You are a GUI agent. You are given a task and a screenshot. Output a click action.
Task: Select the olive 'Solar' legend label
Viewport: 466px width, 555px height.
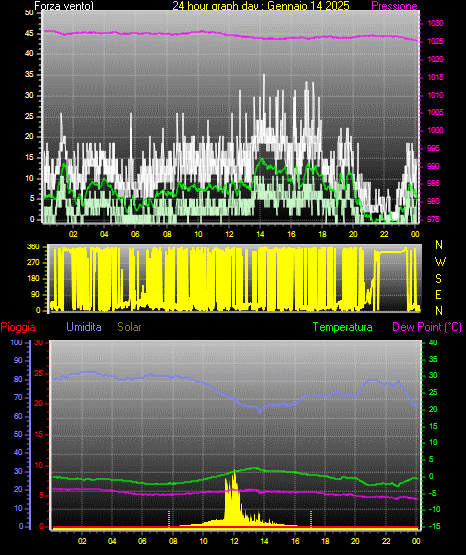(130, 327)
